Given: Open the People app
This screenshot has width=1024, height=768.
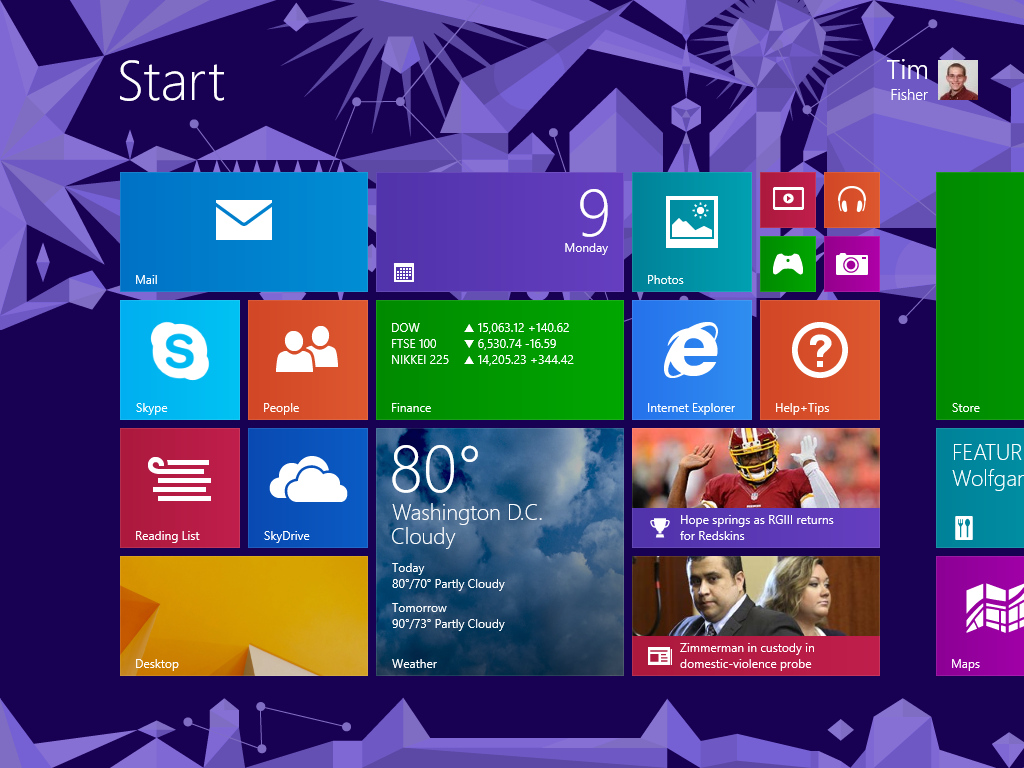Looking at the screenshot, I should pos(307,360).
